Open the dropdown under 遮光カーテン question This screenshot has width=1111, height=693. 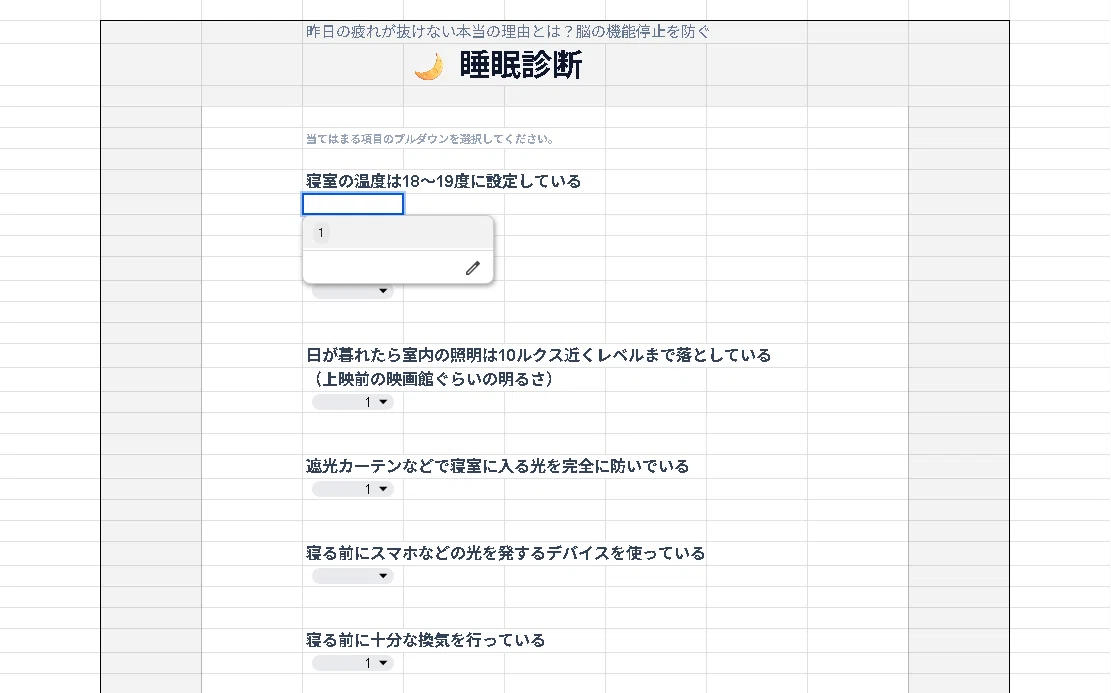353,489
